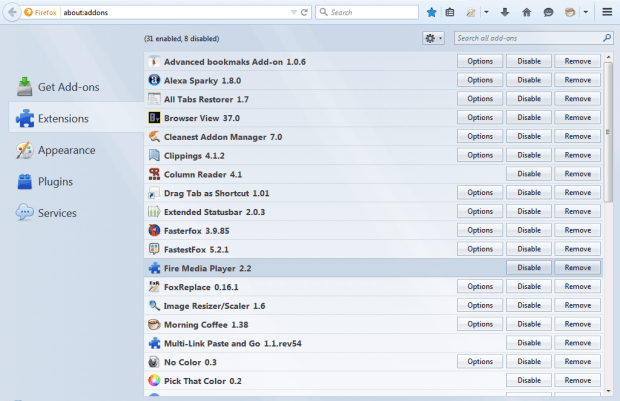Click the add-ons search magnifier icon
The height and width of the screenshot is (401, 620).
(607, 38)
